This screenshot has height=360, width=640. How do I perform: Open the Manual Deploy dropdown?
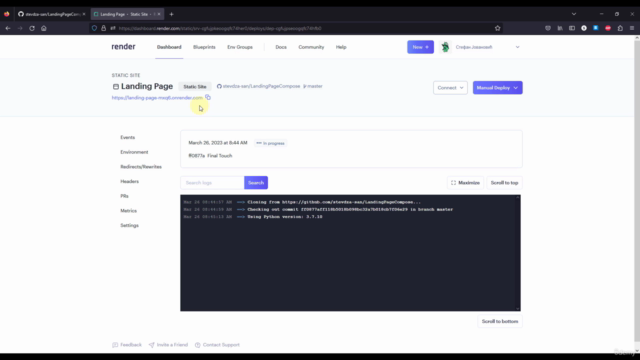(498, 88)
